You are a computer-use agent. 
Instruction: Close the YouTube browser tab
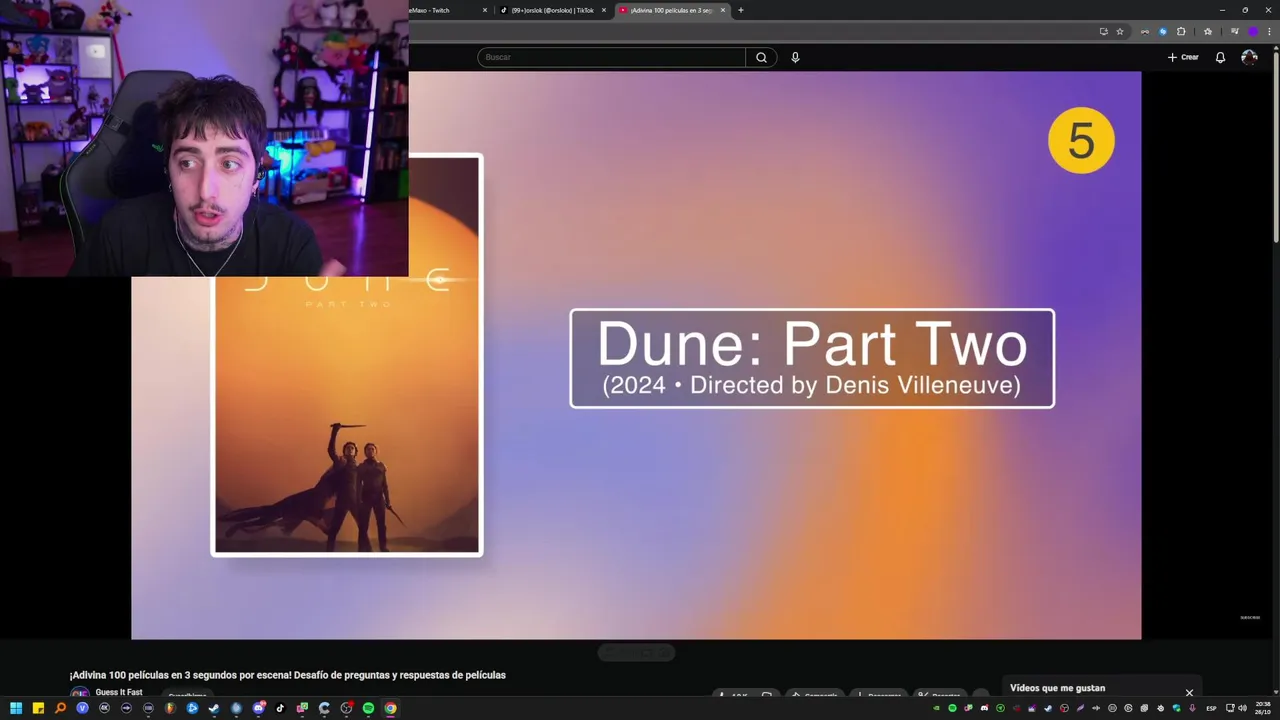tap(722, 10)
